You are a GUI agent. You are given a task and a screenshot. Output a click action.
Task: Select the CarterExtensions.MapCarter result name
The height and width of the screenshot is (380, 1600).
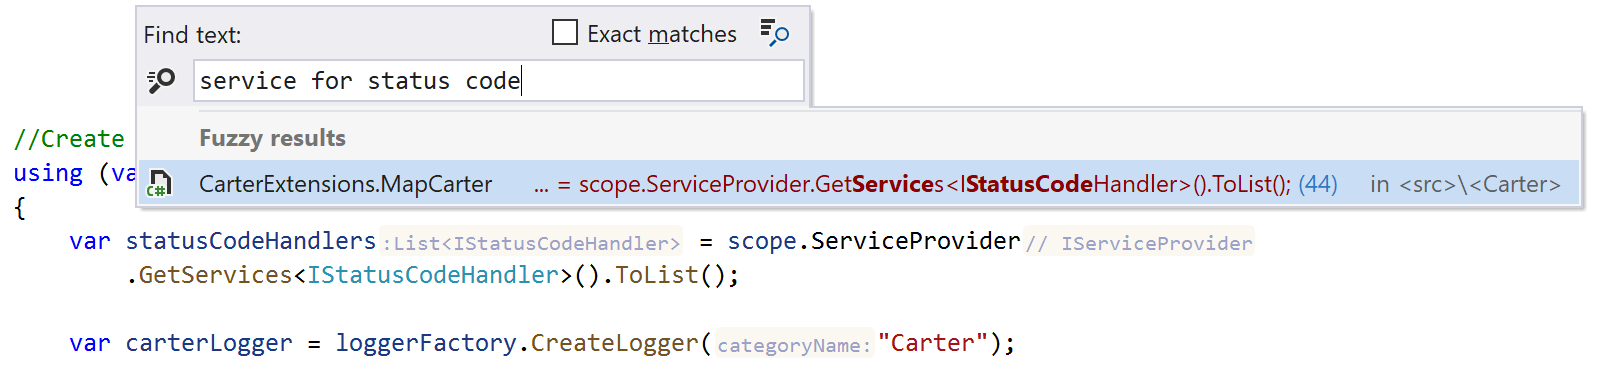345,184
